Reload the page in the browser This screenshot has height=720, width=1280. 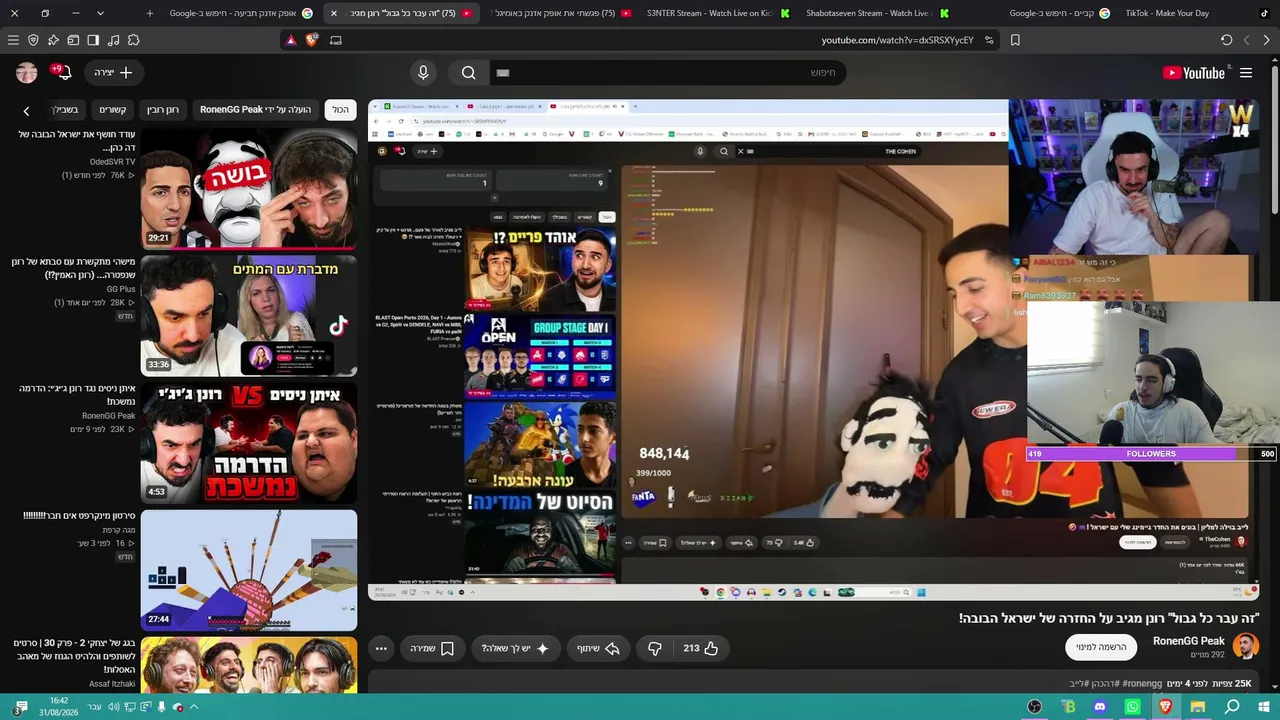point(1227,40)
